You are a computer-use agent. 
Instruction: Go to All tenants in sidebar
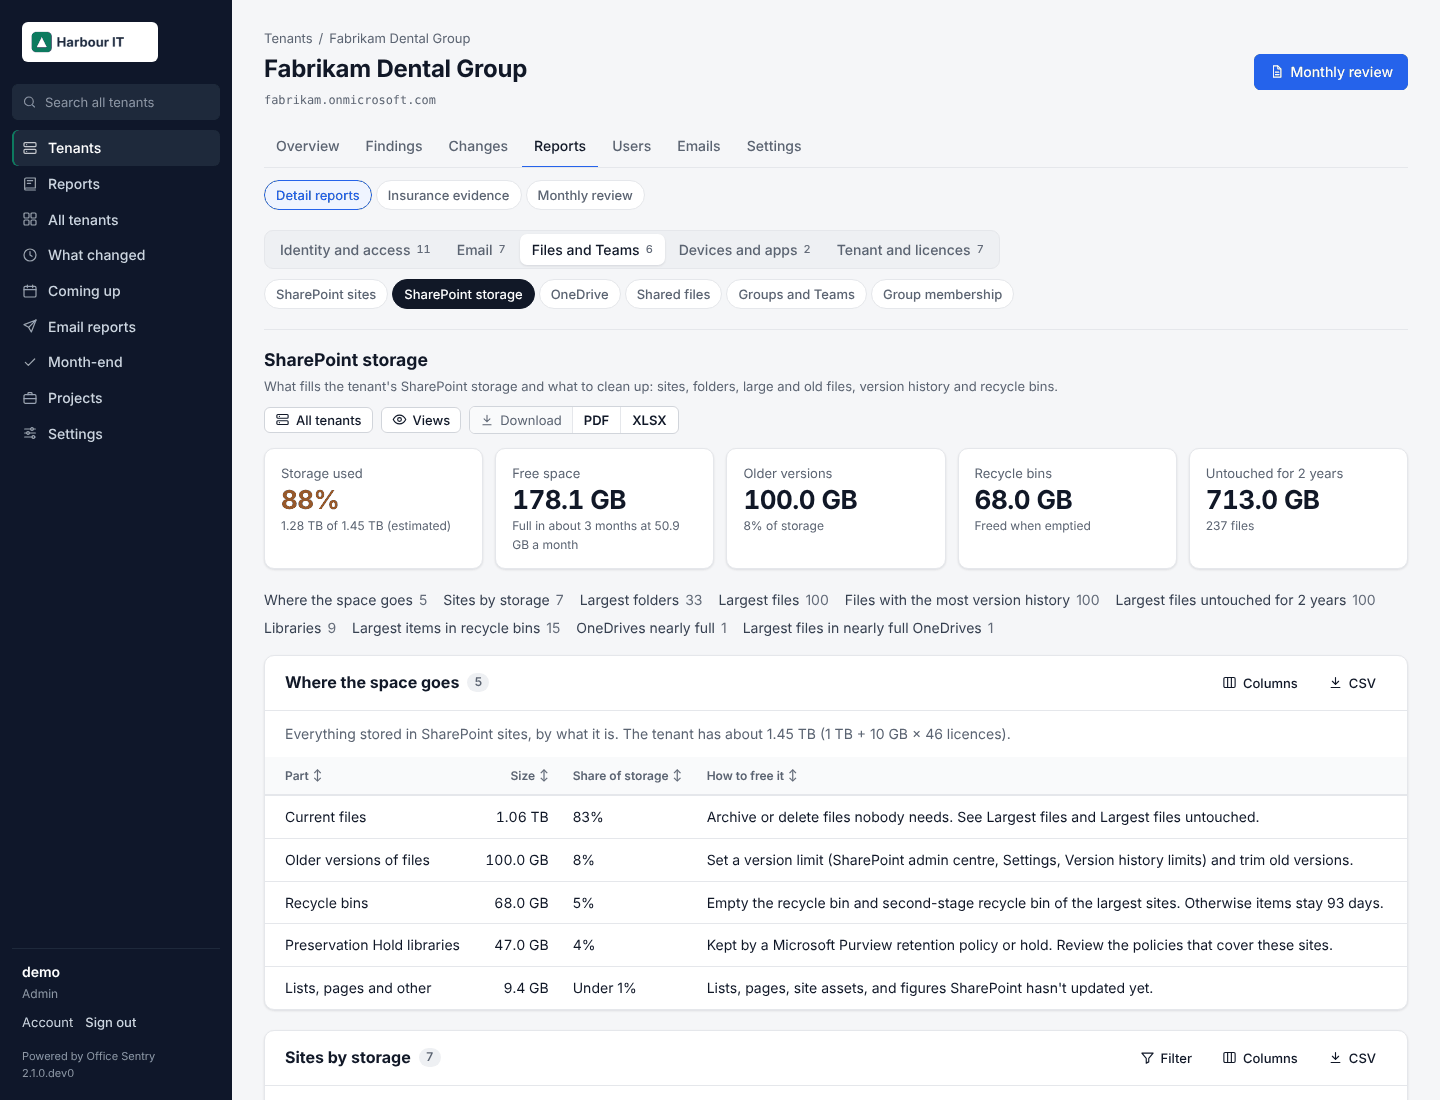116,220
